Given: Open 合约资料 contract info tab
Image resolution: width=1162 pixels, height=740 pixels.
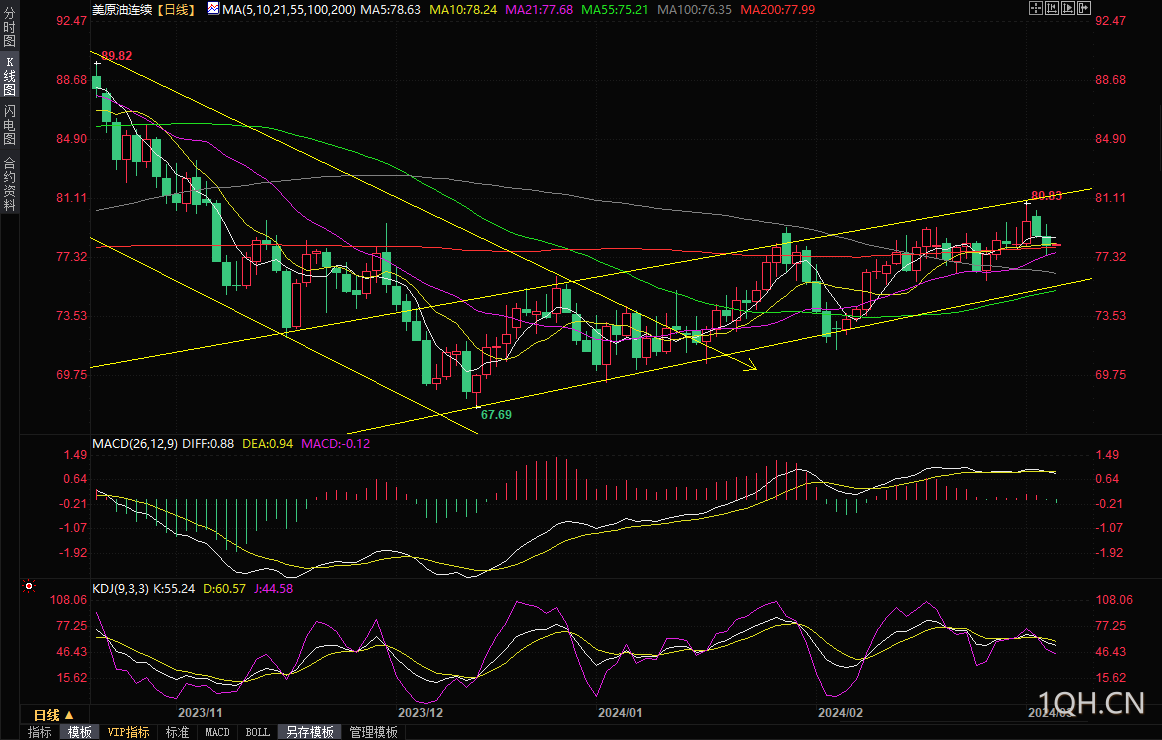Looking at the screenshot, I should pyautogui.click(x=9, y=183).
